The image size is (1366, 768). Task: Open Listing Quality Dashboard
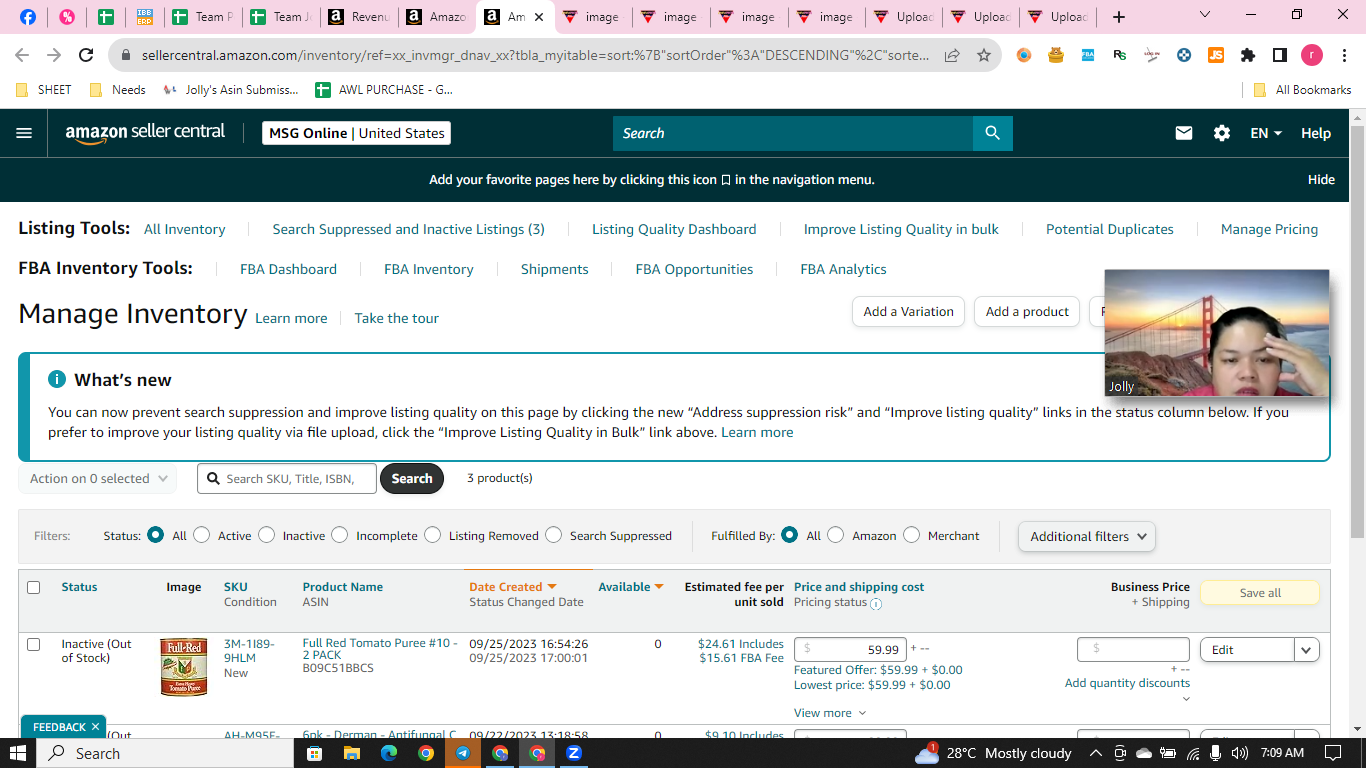(x=674, y=229)
